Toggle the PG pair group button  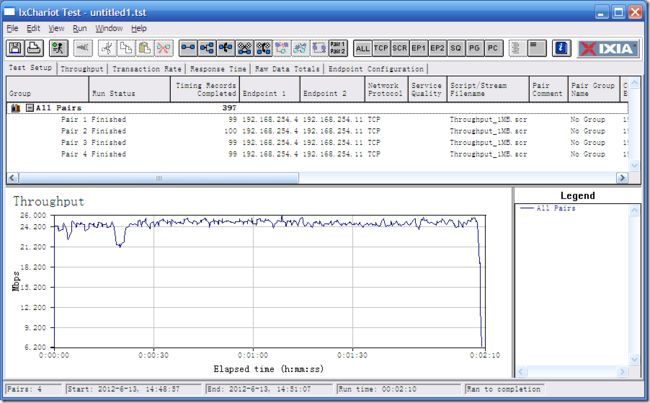[x=474, y=48]
